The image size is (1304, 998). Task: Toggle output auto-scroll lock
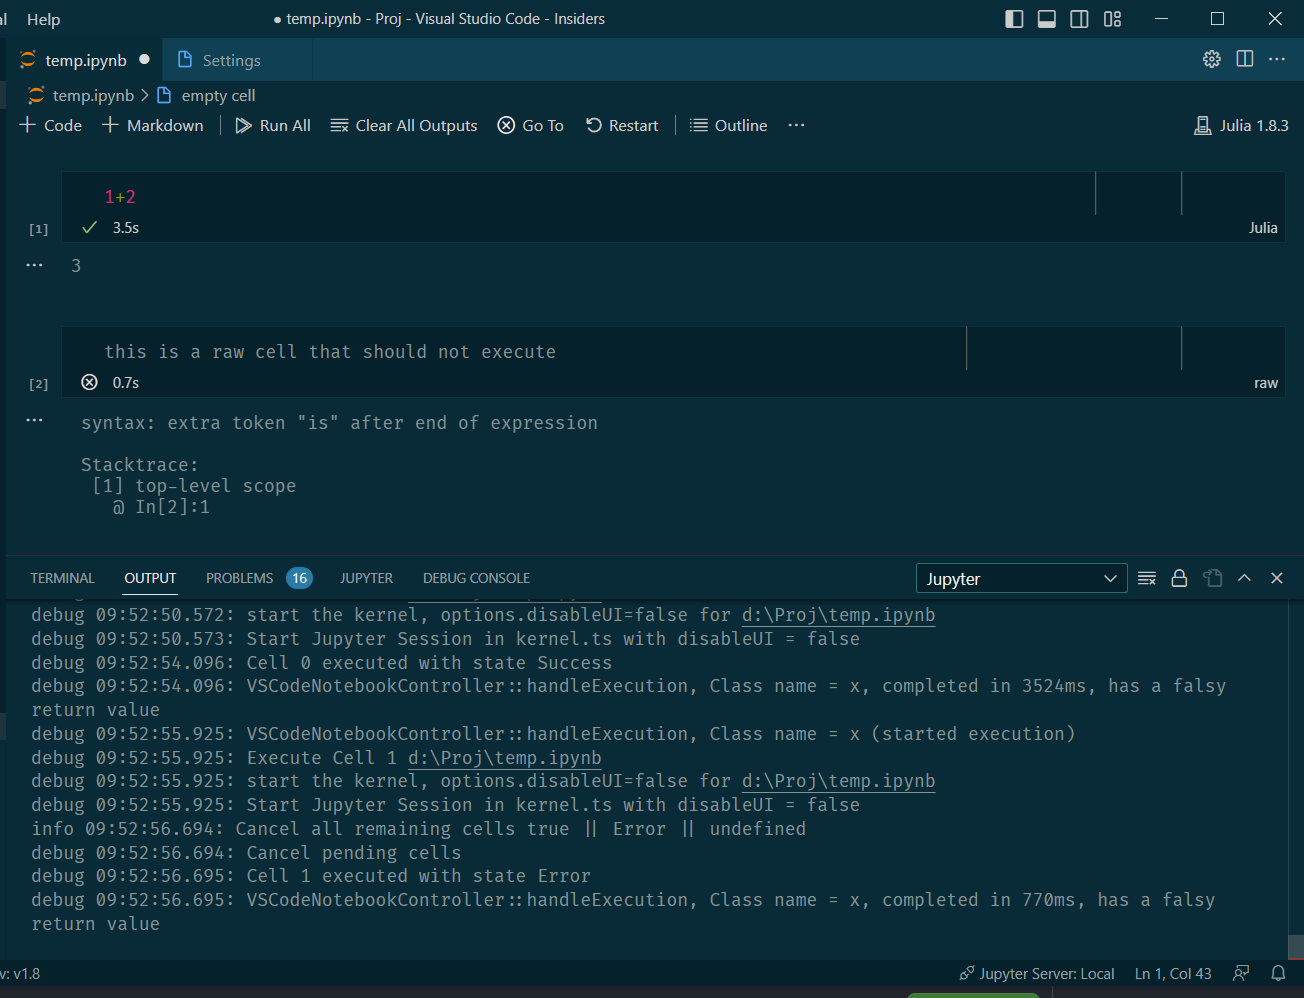pyautogui.click(x=1179, y=578)
